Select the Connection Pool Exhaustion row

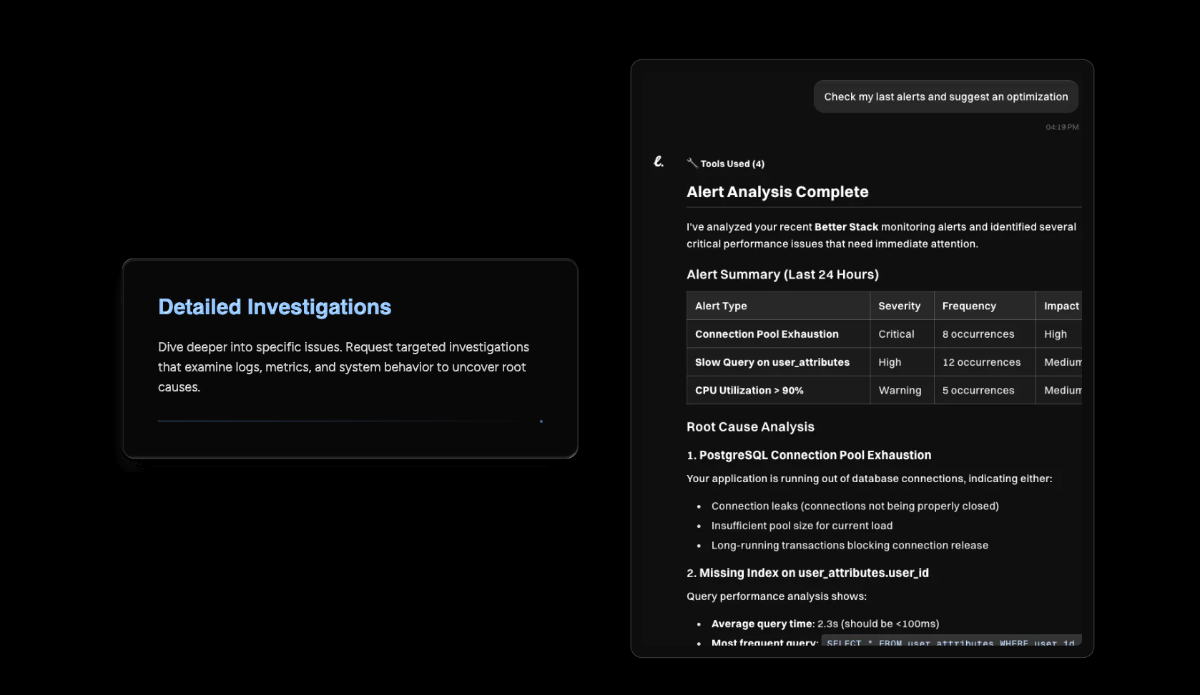[x=767, y=334]
